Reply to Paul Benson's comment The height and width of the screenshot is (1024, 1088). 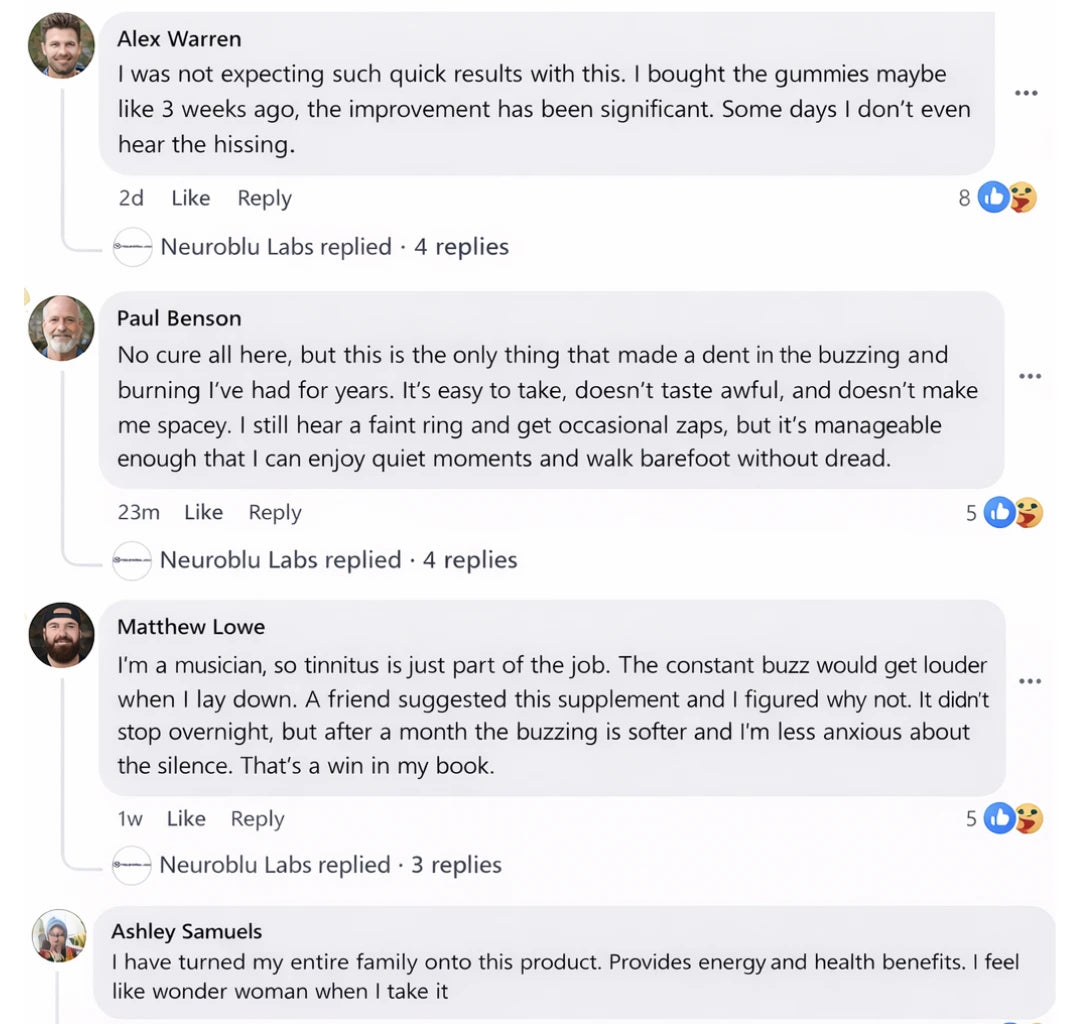point(275,512)
